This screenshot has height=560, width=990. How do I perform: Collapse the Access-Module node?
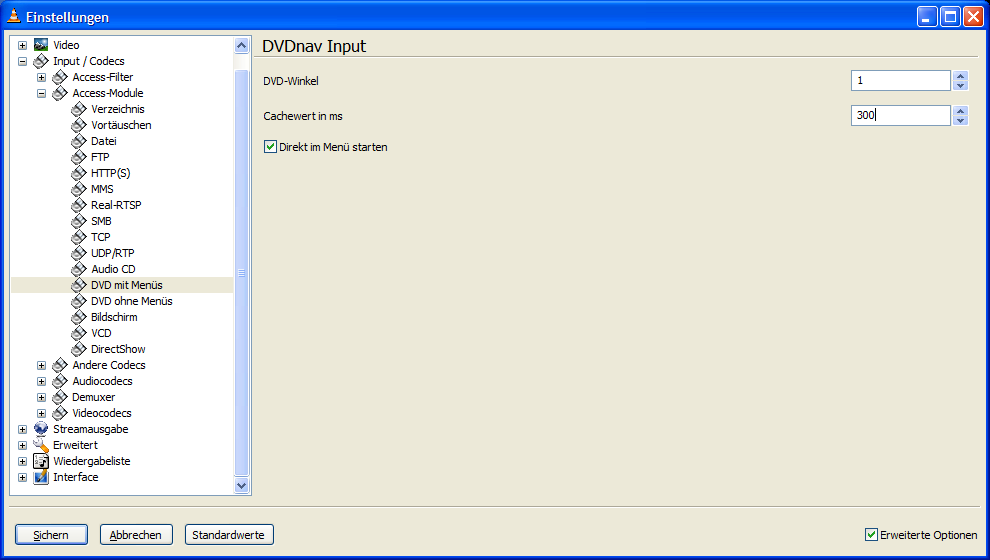click(42, 93)
